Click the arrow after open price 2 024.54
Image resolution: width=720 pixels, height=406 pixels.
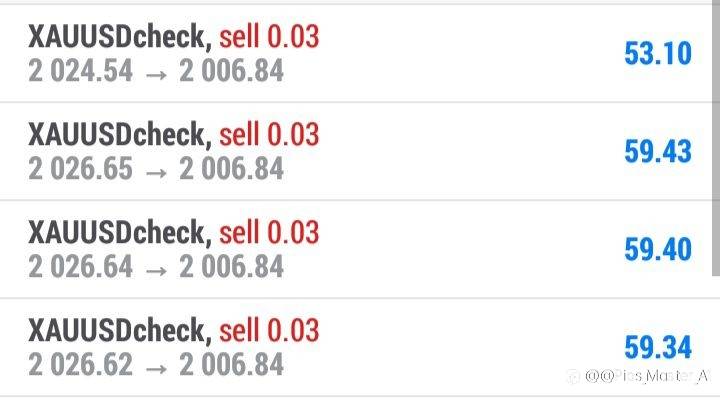[156, 75]
